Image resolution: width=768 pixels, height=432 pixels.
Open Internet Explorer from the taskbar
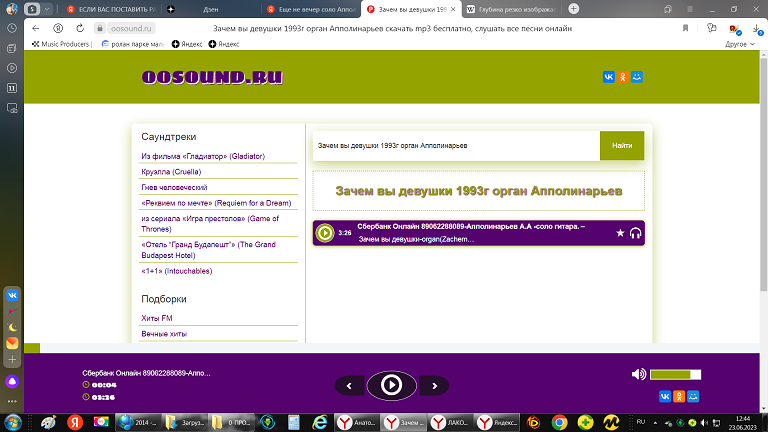[319, 422]
